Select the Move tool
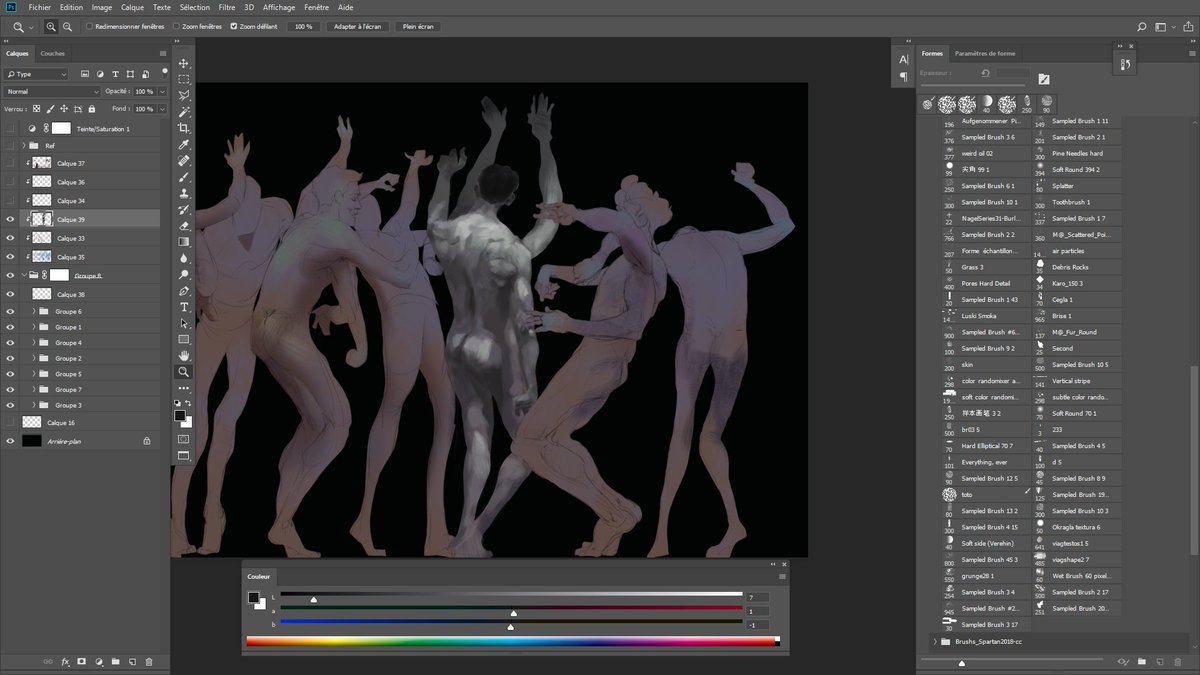 click(184, 63)
